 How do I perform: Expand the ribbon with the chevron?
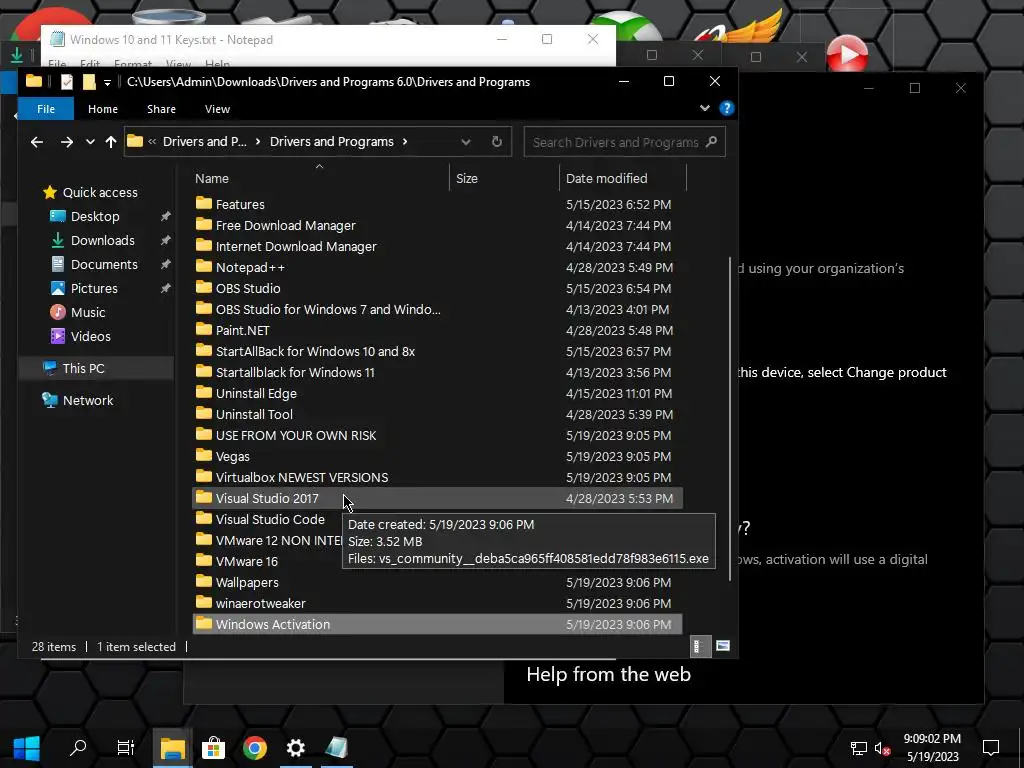[705, 108]
